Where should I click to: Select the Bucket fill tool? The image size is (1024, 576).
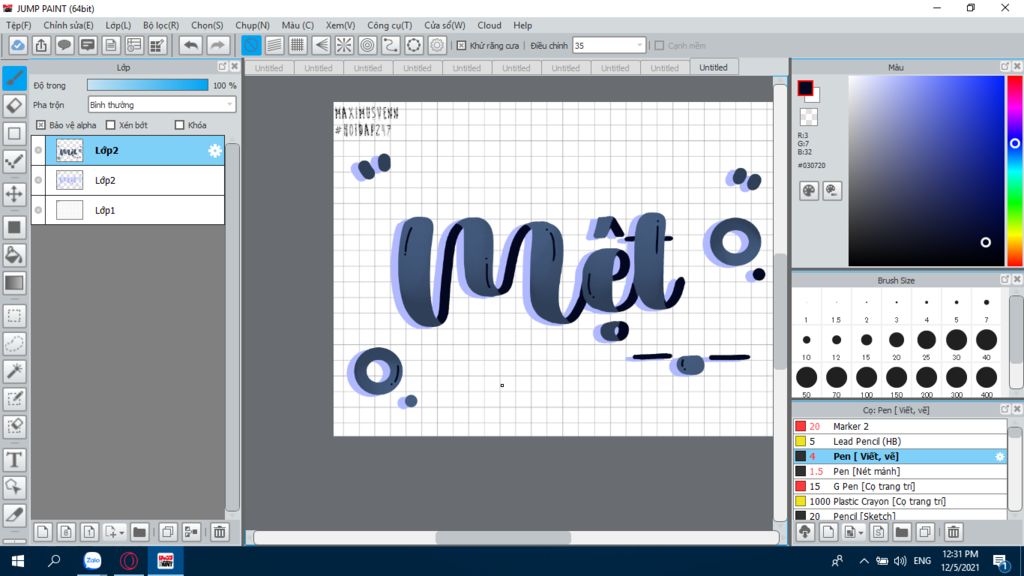pyautogui.click(x=14, y=255)
